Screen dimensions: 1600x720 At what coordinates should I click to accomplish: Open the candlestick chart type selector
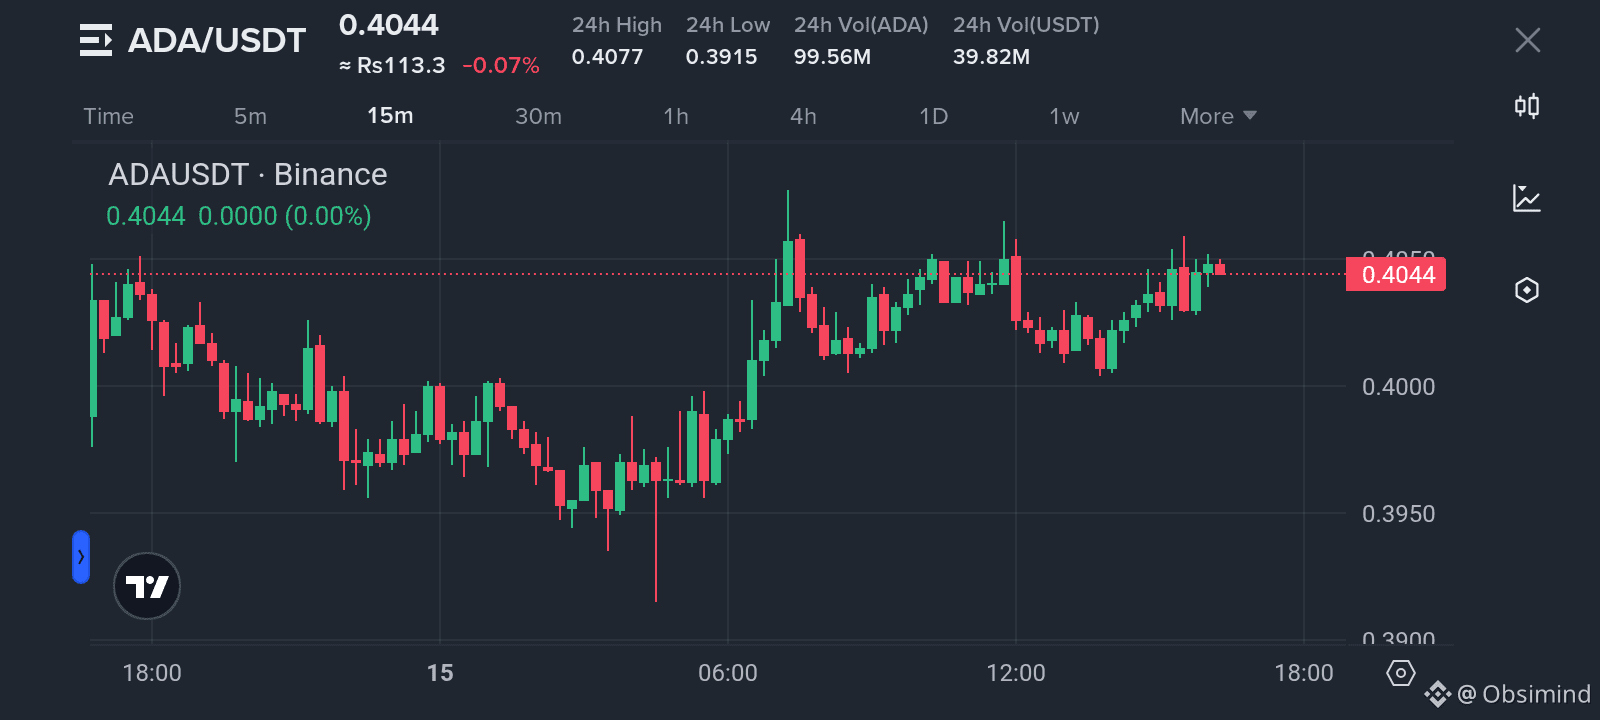1527,105
